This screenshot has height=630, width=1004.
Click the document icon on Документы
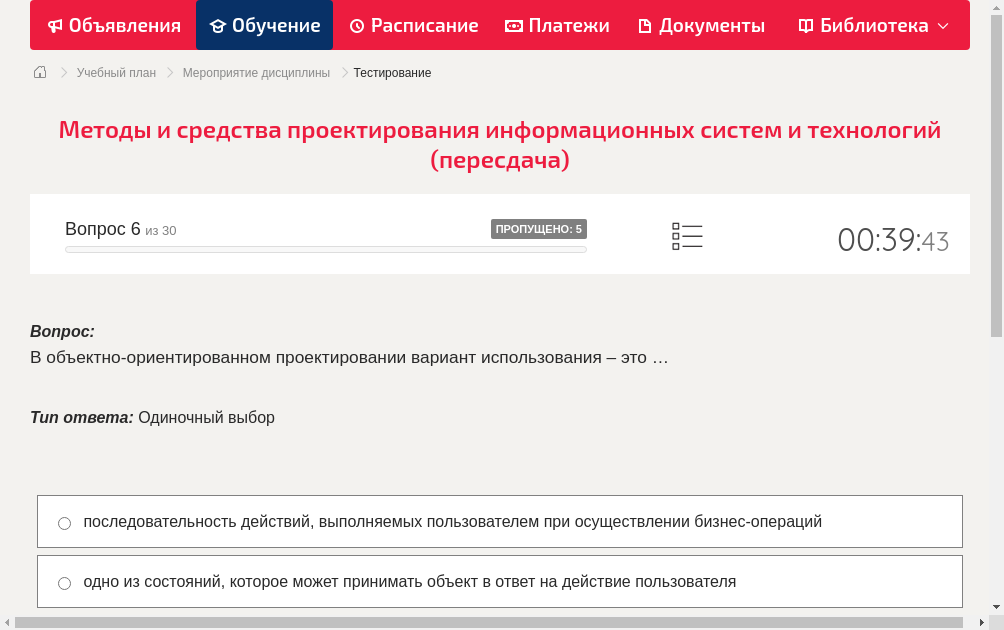click(645, 25)
